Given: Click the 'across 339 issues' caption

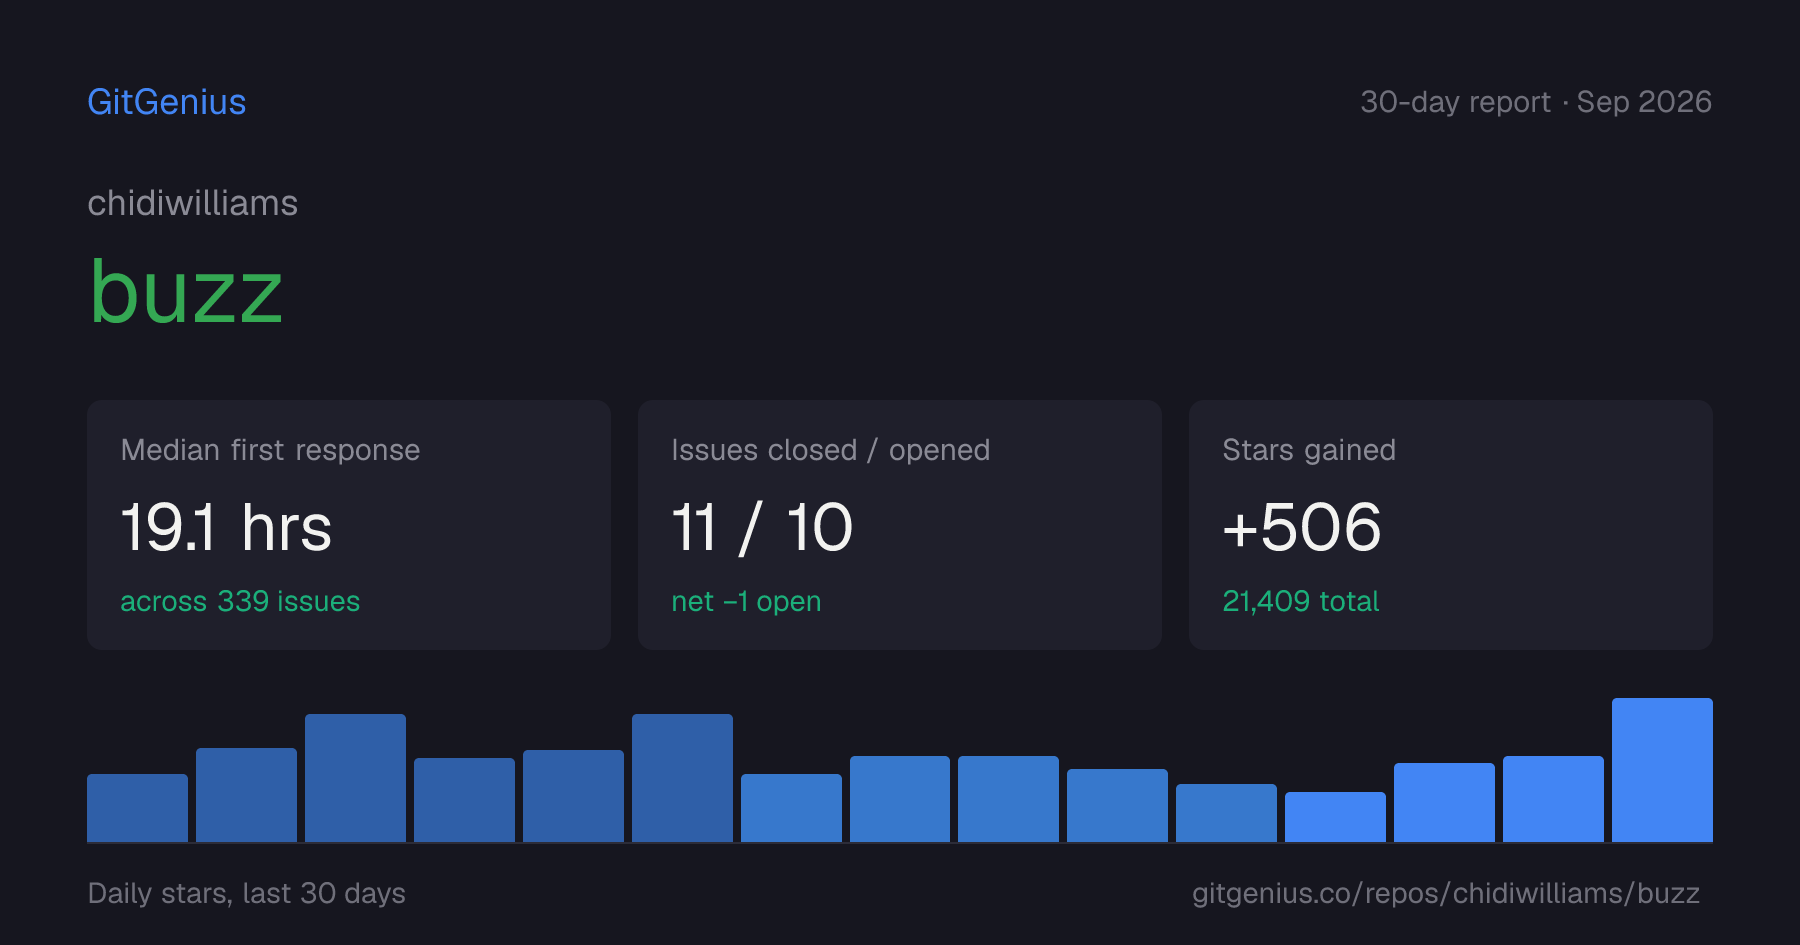Looking at the screenshot, I should coord(240,601).
